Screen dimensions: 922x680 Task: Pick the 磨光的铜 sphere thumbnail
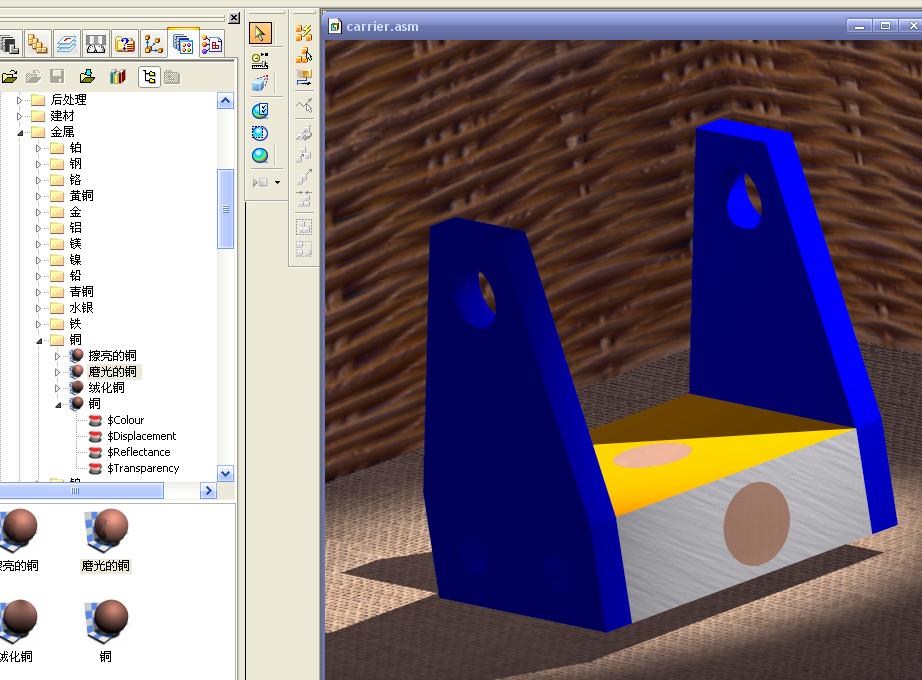pyautogui.click(x=106, y=529)
